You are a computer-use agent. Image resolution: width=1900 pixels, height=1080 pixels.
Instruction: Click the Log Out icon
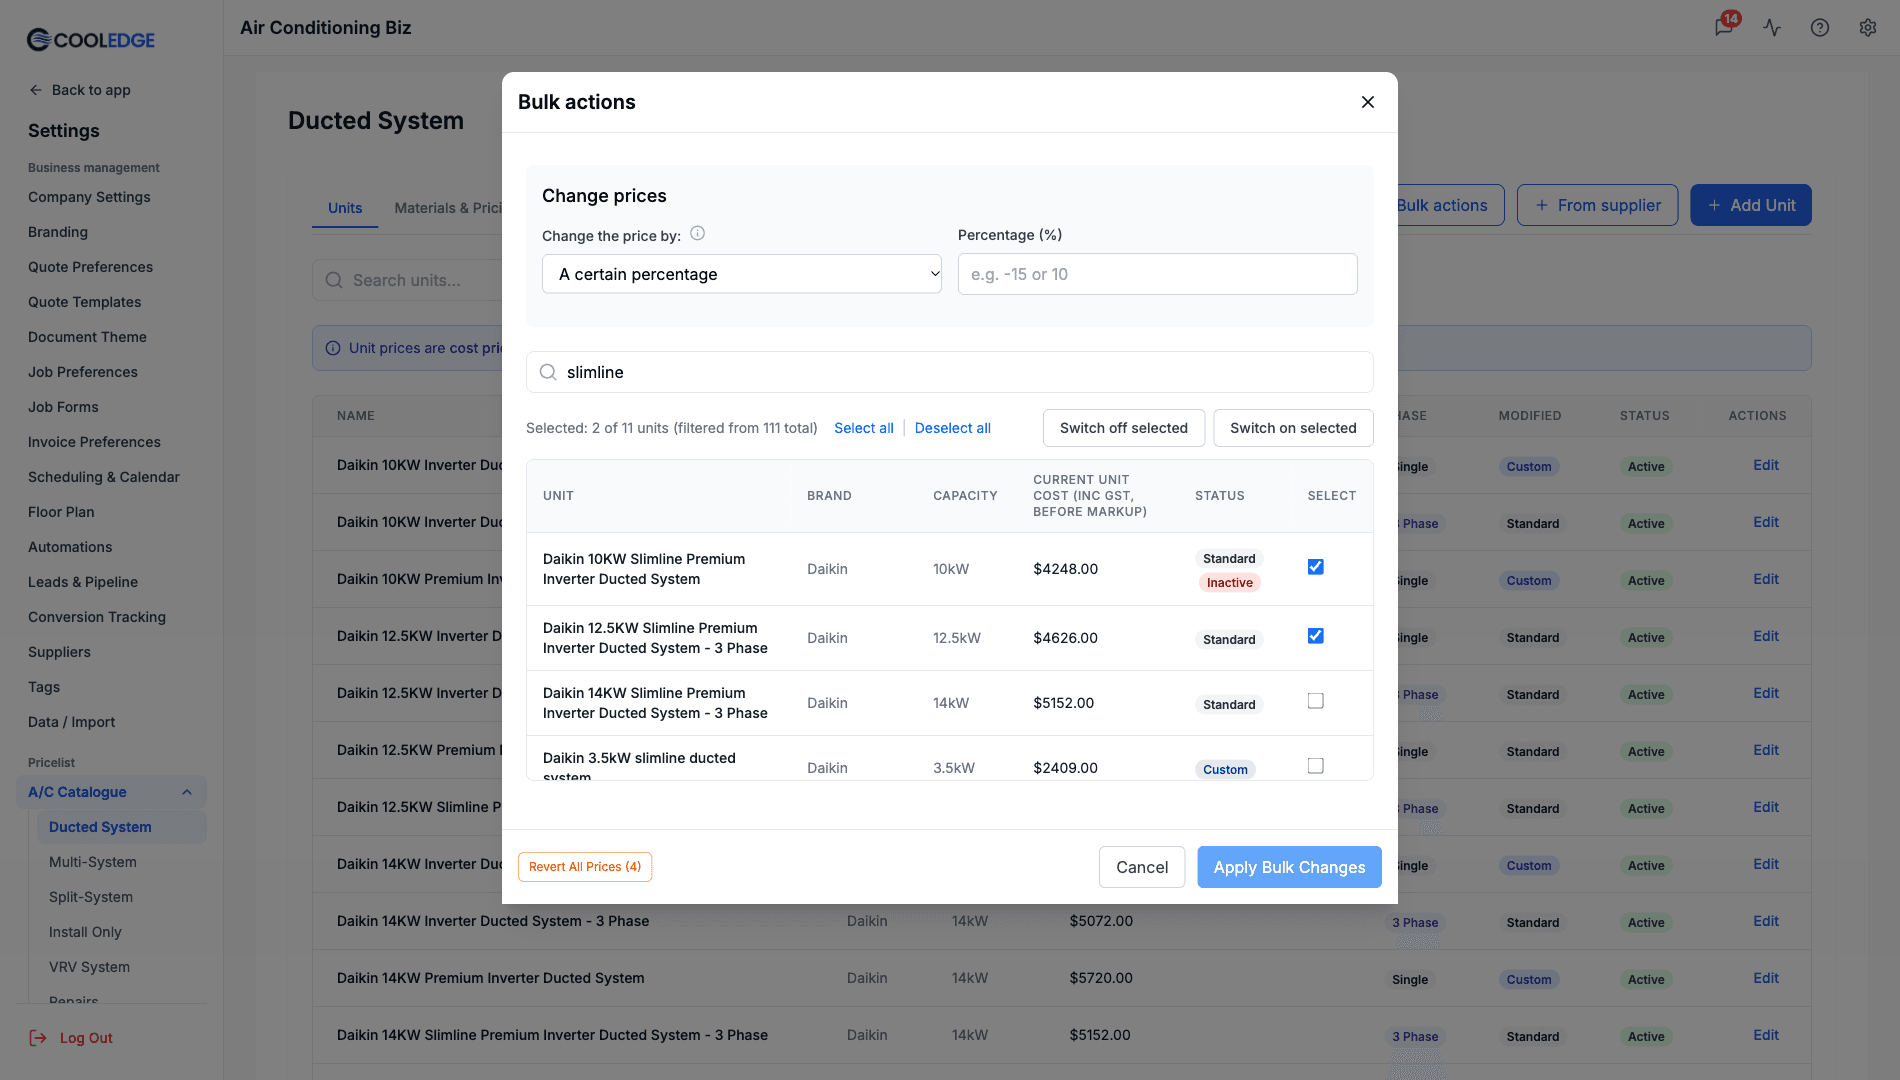click(38, 1038)
